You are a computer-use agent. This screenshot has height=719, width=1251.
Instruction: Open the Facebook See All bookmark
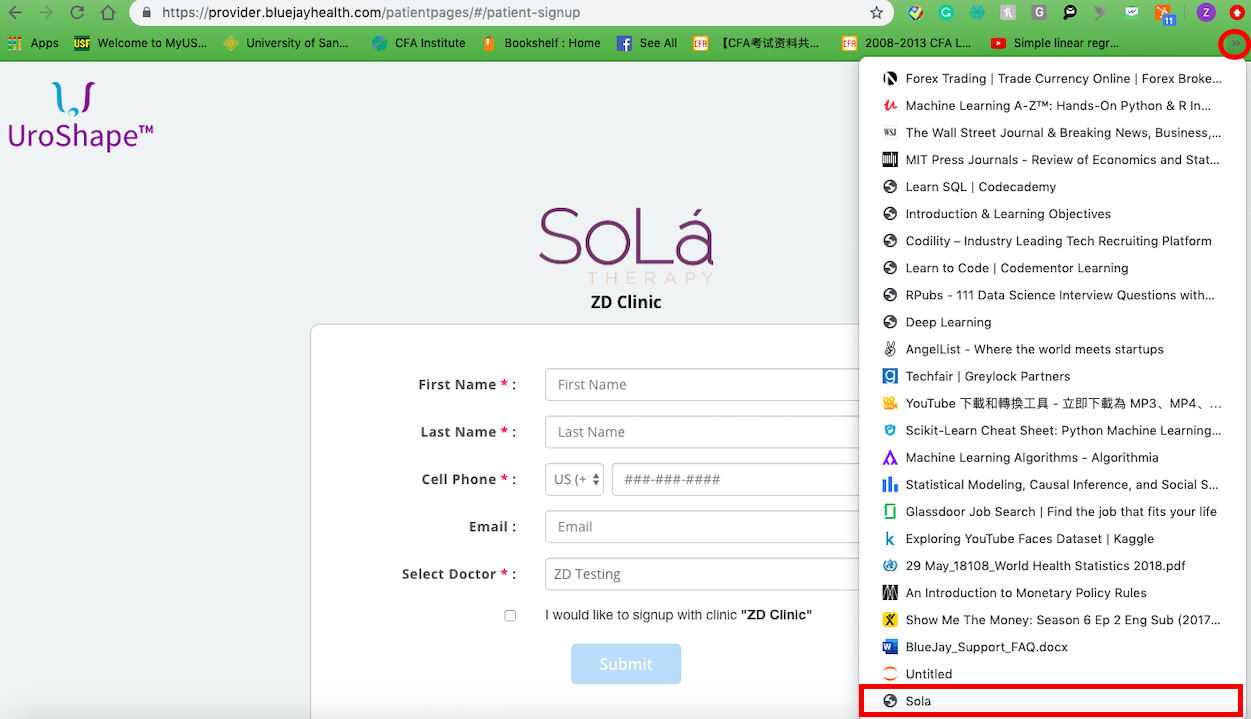(647, 43)
